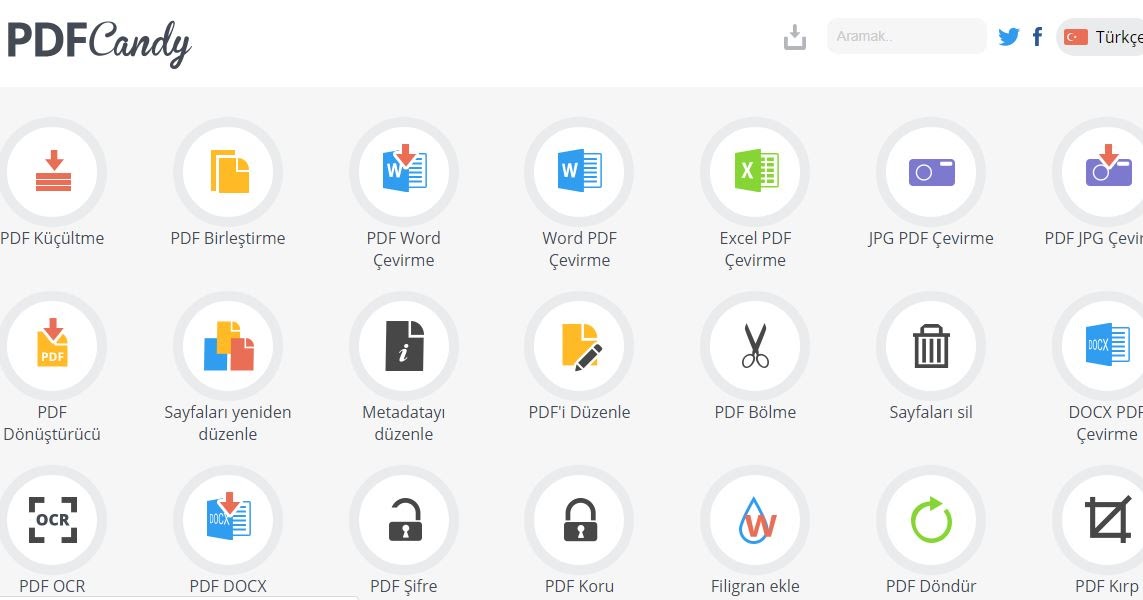Open the Twitter bird icon
1143x600 pixels.
[x=1009, y=36]
